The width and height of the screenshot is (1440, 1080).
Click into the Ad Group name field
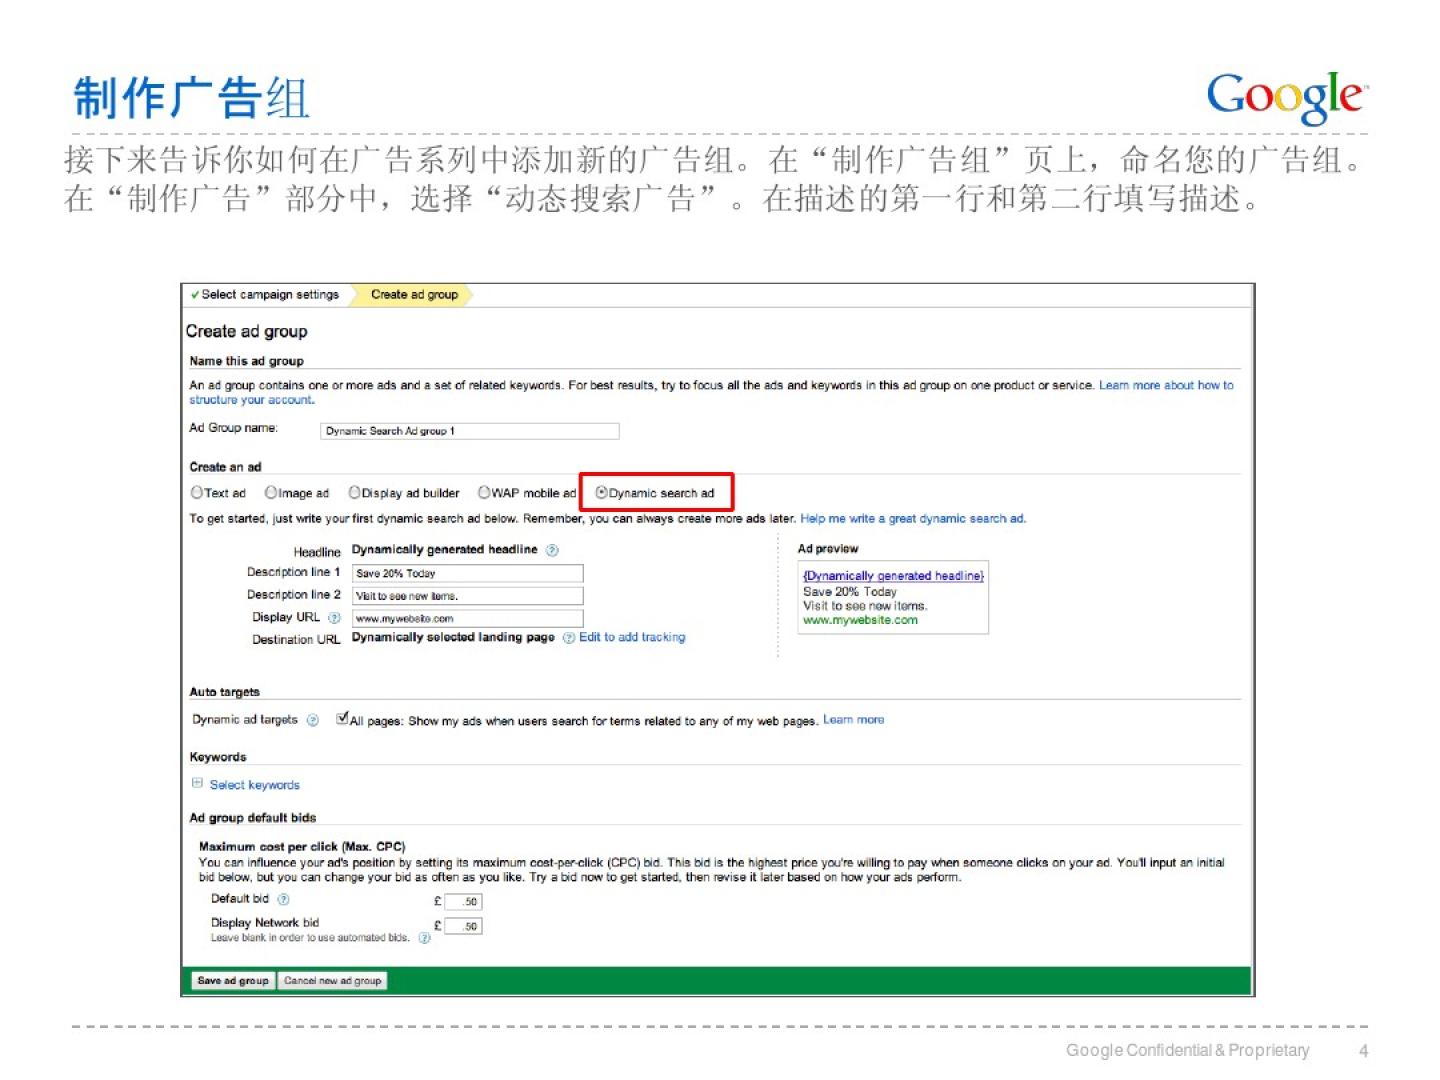(x=469, y=431)
